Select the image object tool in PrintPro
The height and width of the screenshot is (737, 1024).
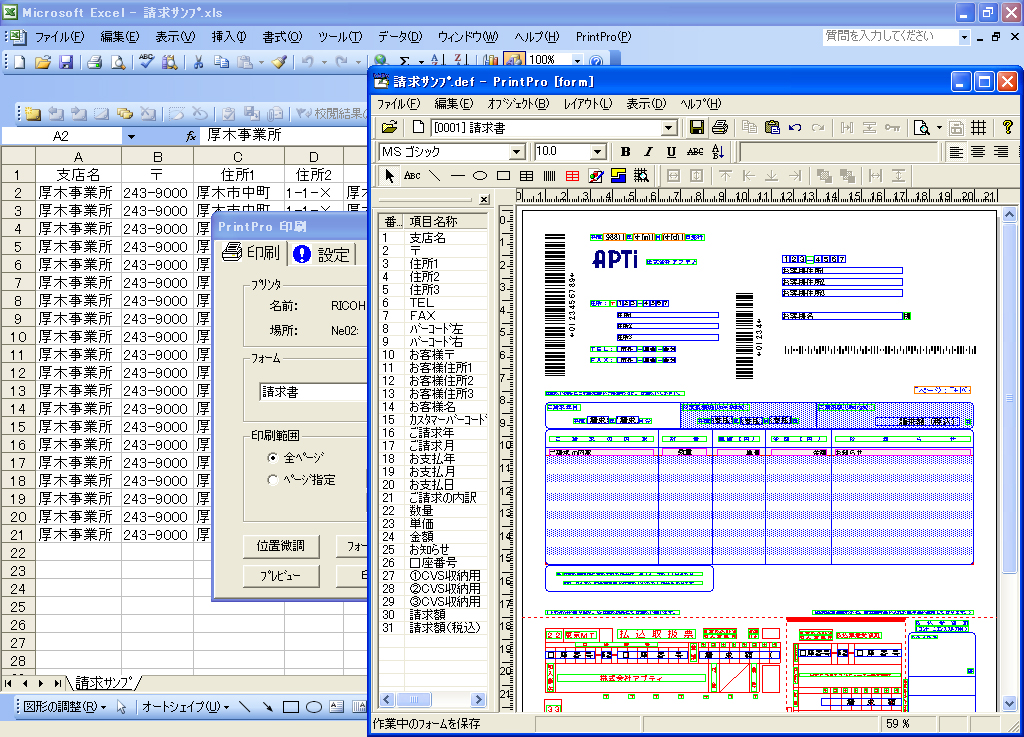click(596, 176)
